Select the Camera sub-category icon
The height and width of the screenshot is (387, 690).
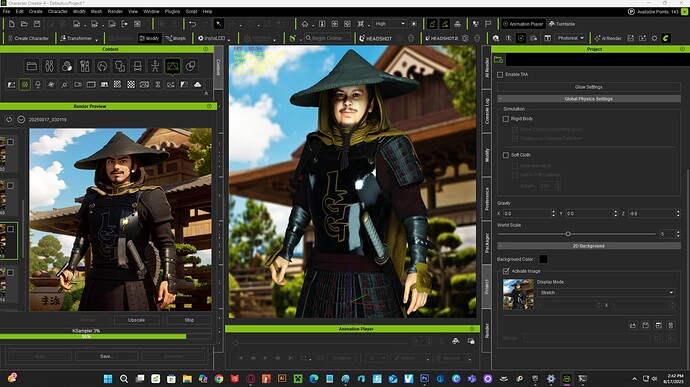coord(77,85)
